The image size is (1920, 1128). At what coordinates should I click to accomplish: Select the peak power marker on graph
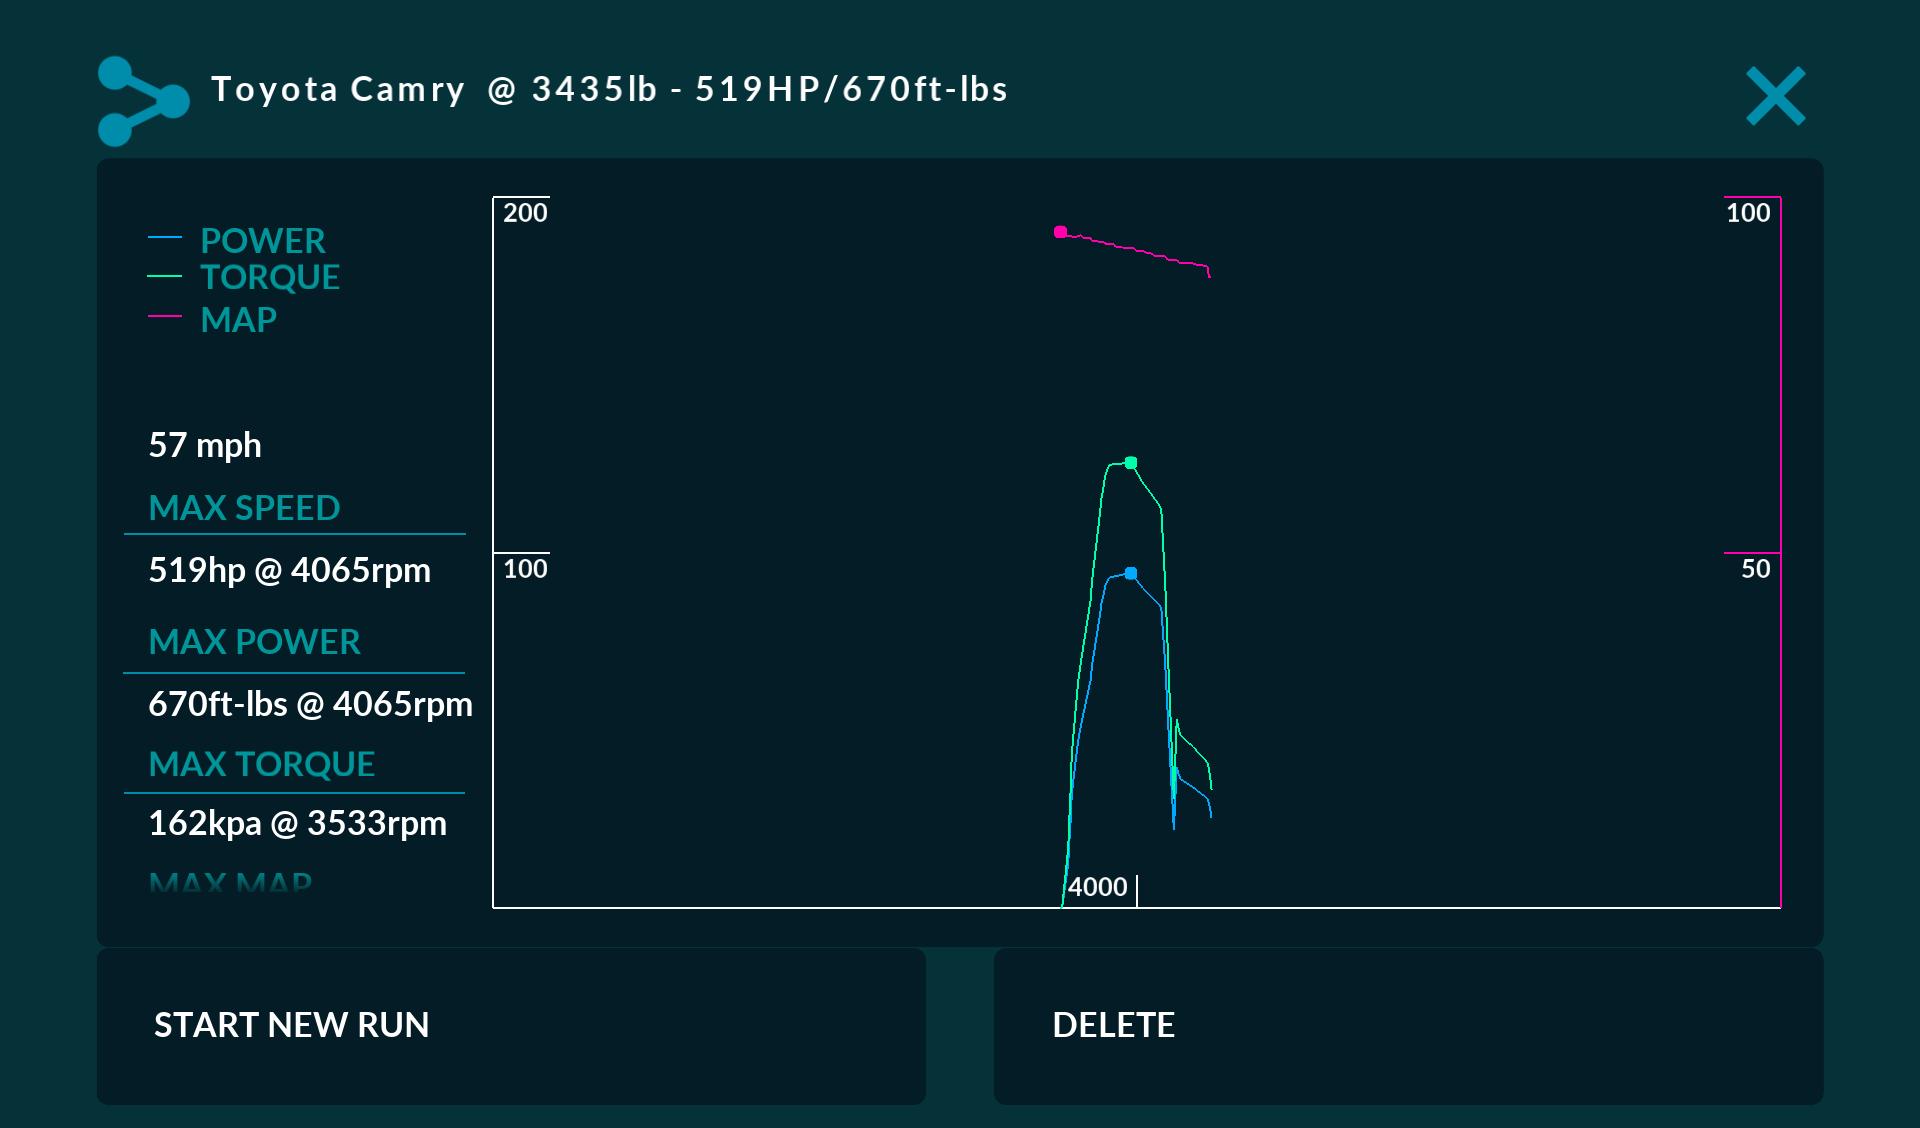[1131, 573]
